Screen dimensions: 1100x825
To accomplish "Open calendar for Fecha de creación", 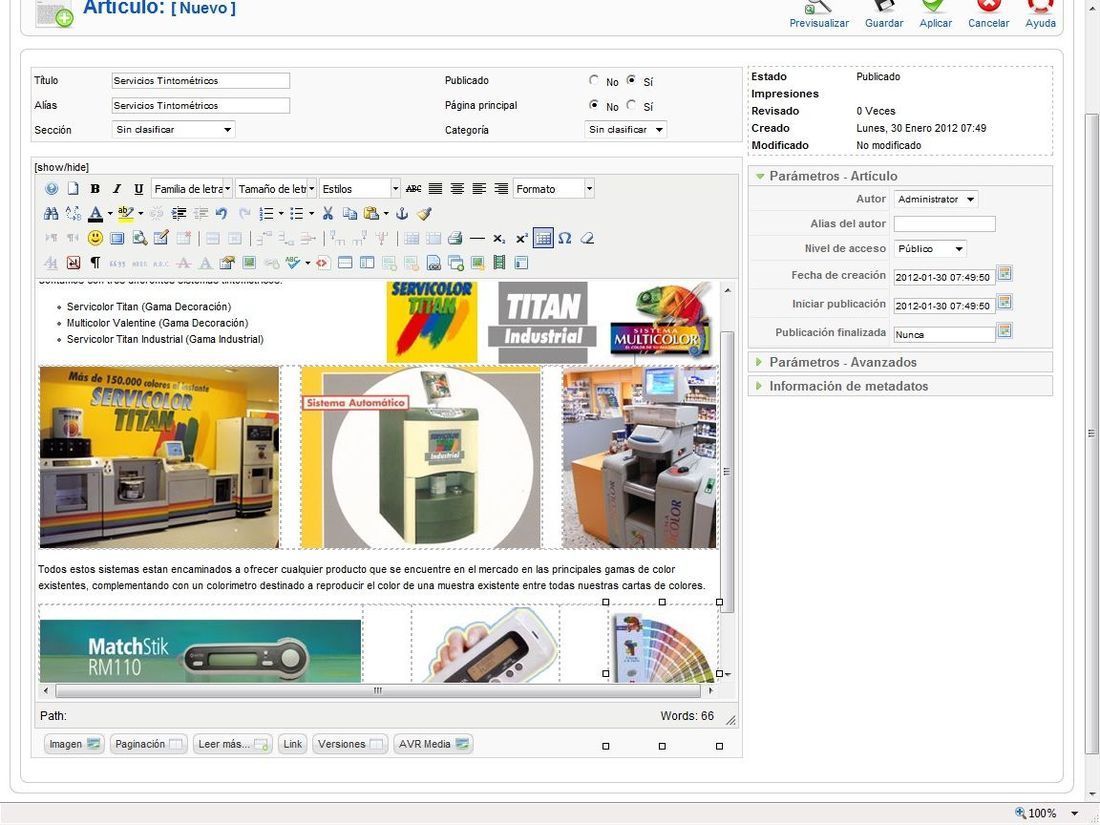I will (1005, 274).
